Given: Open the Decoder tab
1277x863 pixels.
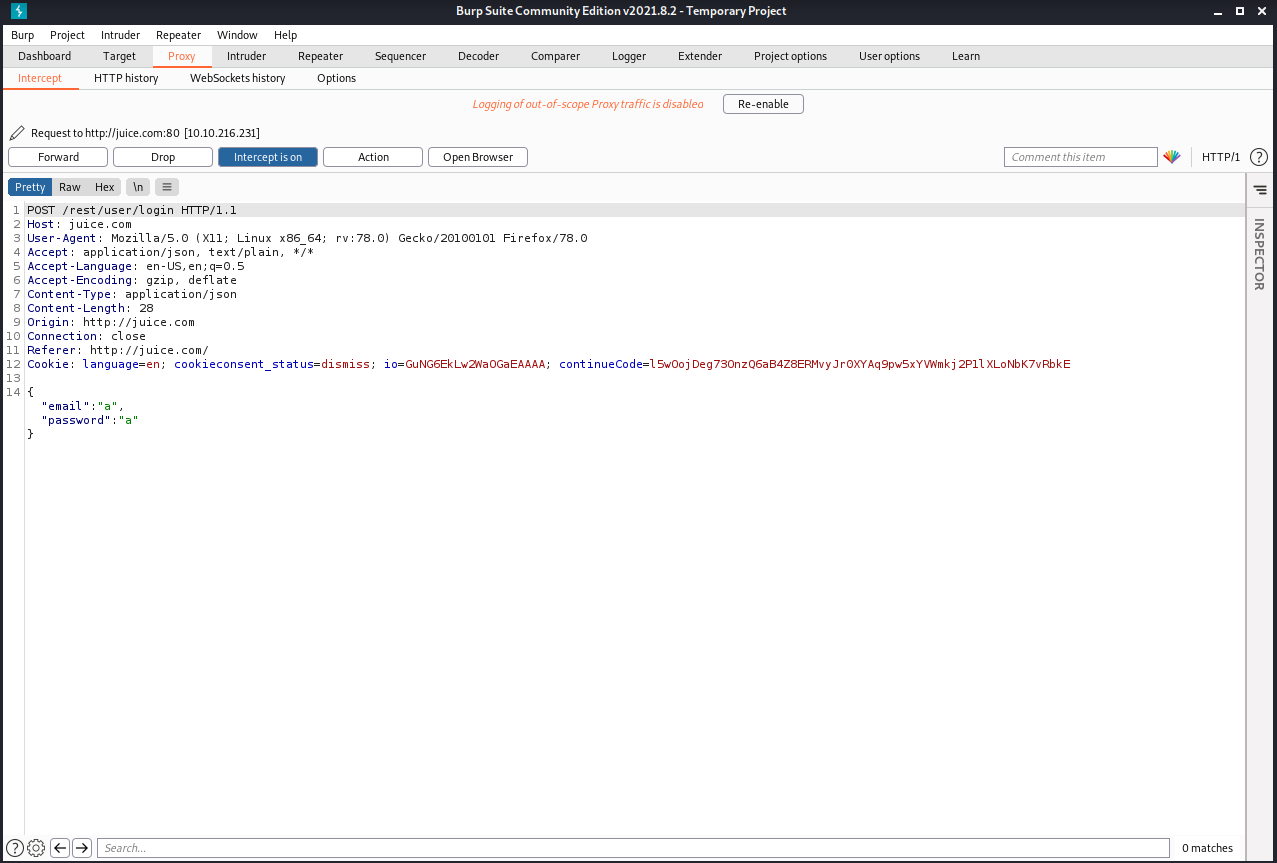Looking at the screenshot, I should pyautogui.click(x=478, y=56).
